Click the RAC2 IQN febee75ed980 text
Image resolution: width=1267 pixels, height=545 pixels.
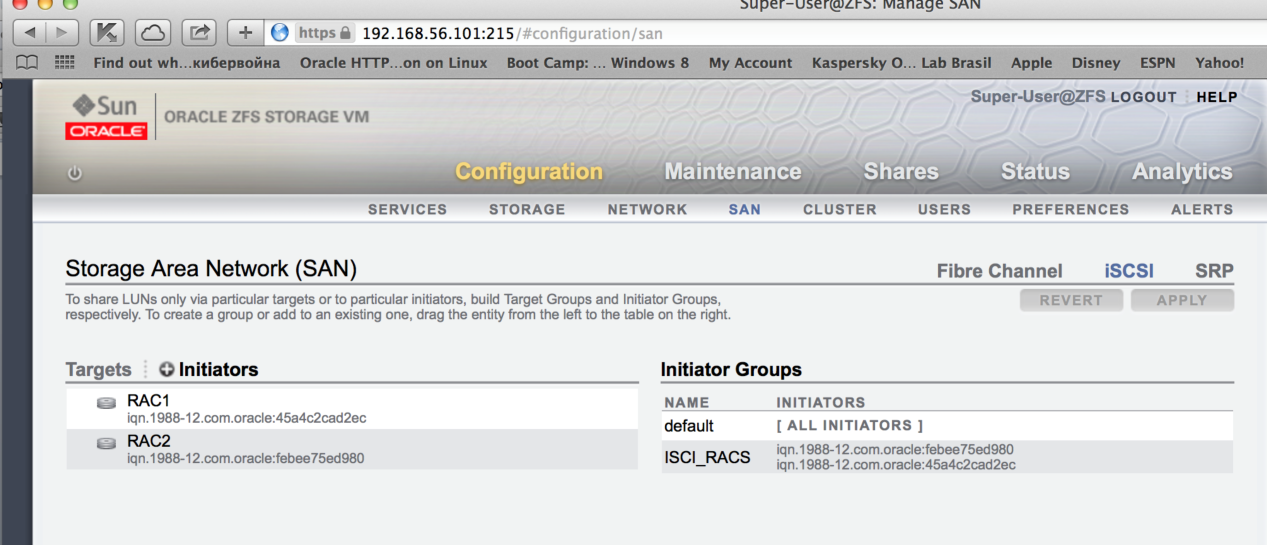coord(245,458)
